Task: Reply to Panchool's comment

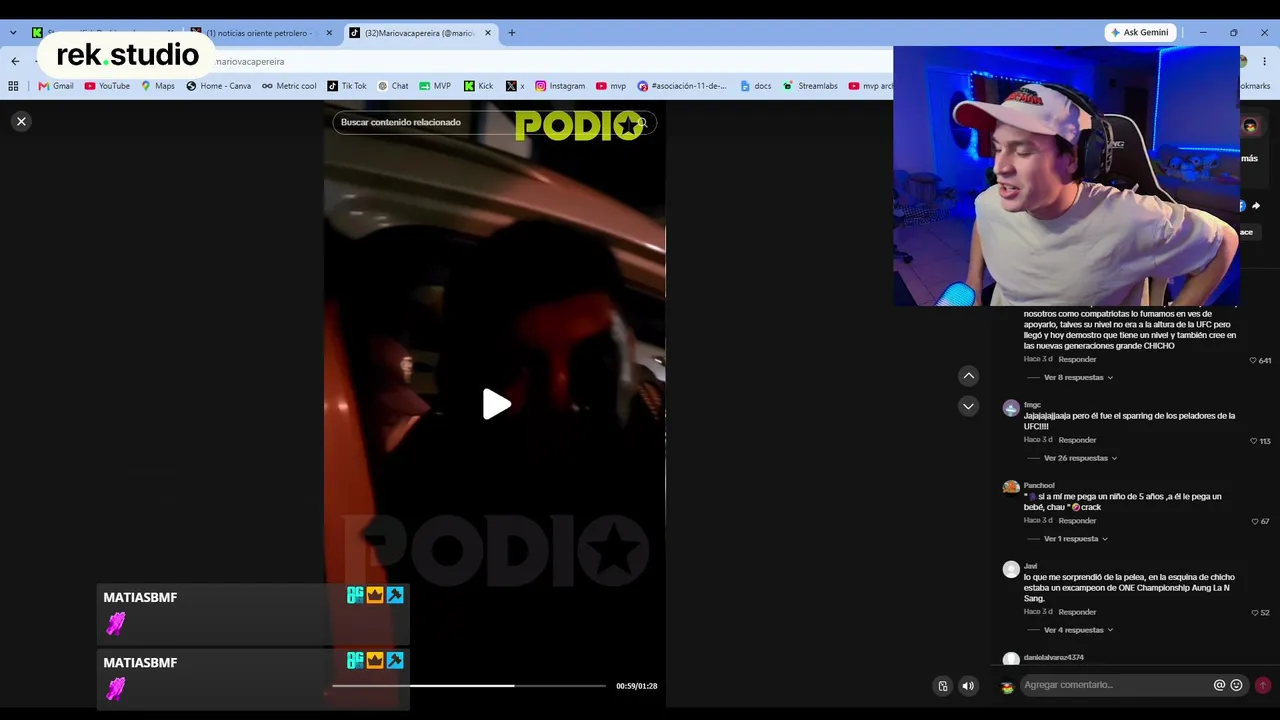Action: pyautogui.click(x=1077, y=521)
